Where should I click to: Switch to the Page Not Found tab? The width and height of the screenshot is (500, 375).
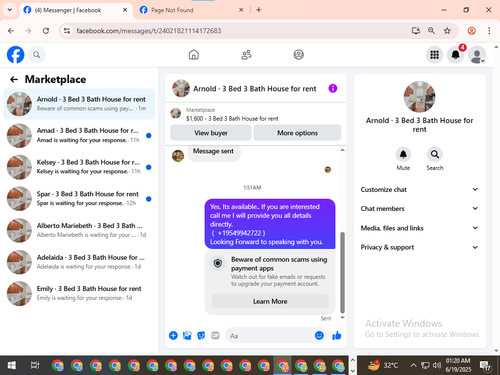point(191,10)
